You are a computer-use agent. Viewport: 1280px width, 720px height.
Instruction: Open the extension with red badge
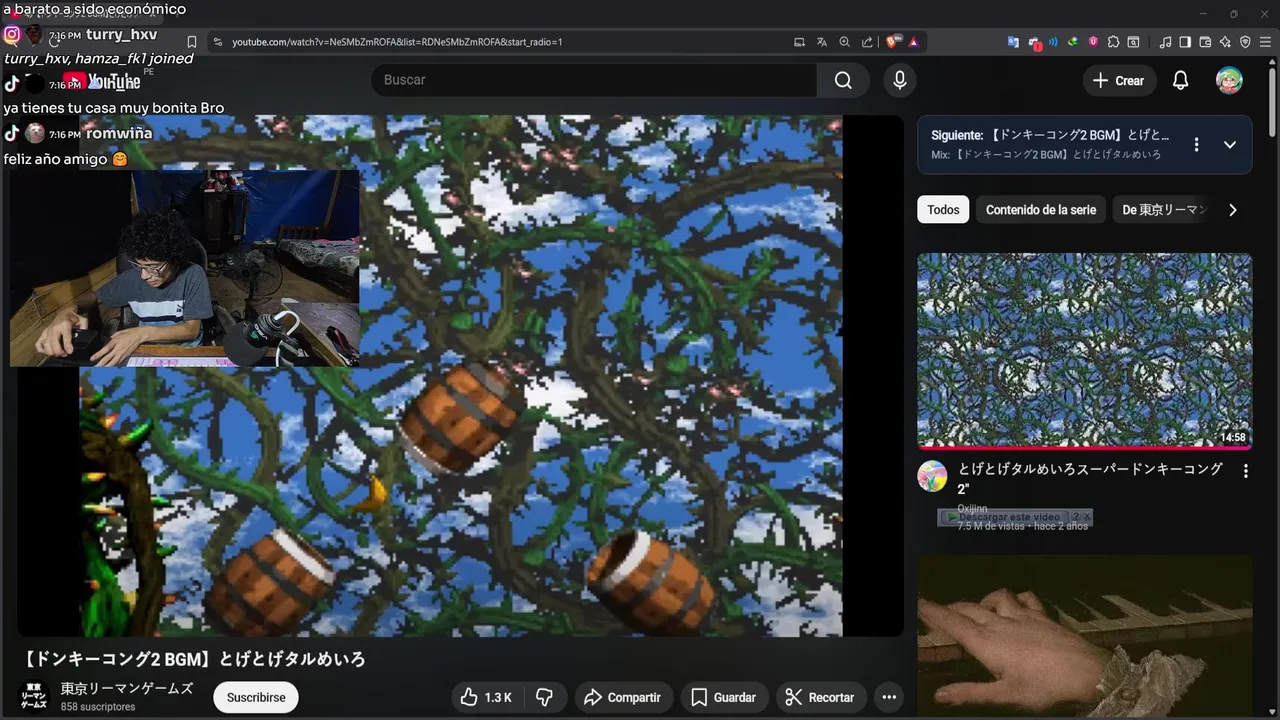[x=1034, y=42]
